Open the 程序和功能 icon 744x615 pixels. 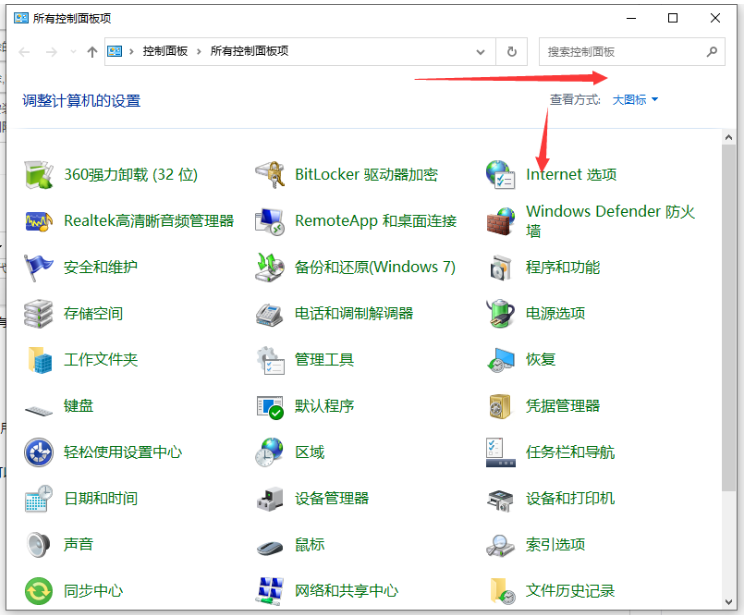[x=501, y=267]
